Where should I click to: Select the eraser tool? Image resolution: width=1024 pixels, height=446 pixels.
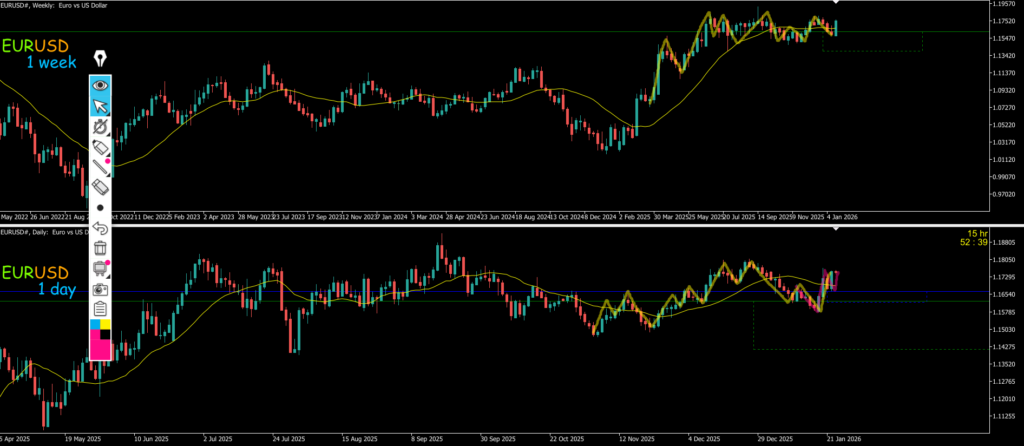click(x=101, y=187)
